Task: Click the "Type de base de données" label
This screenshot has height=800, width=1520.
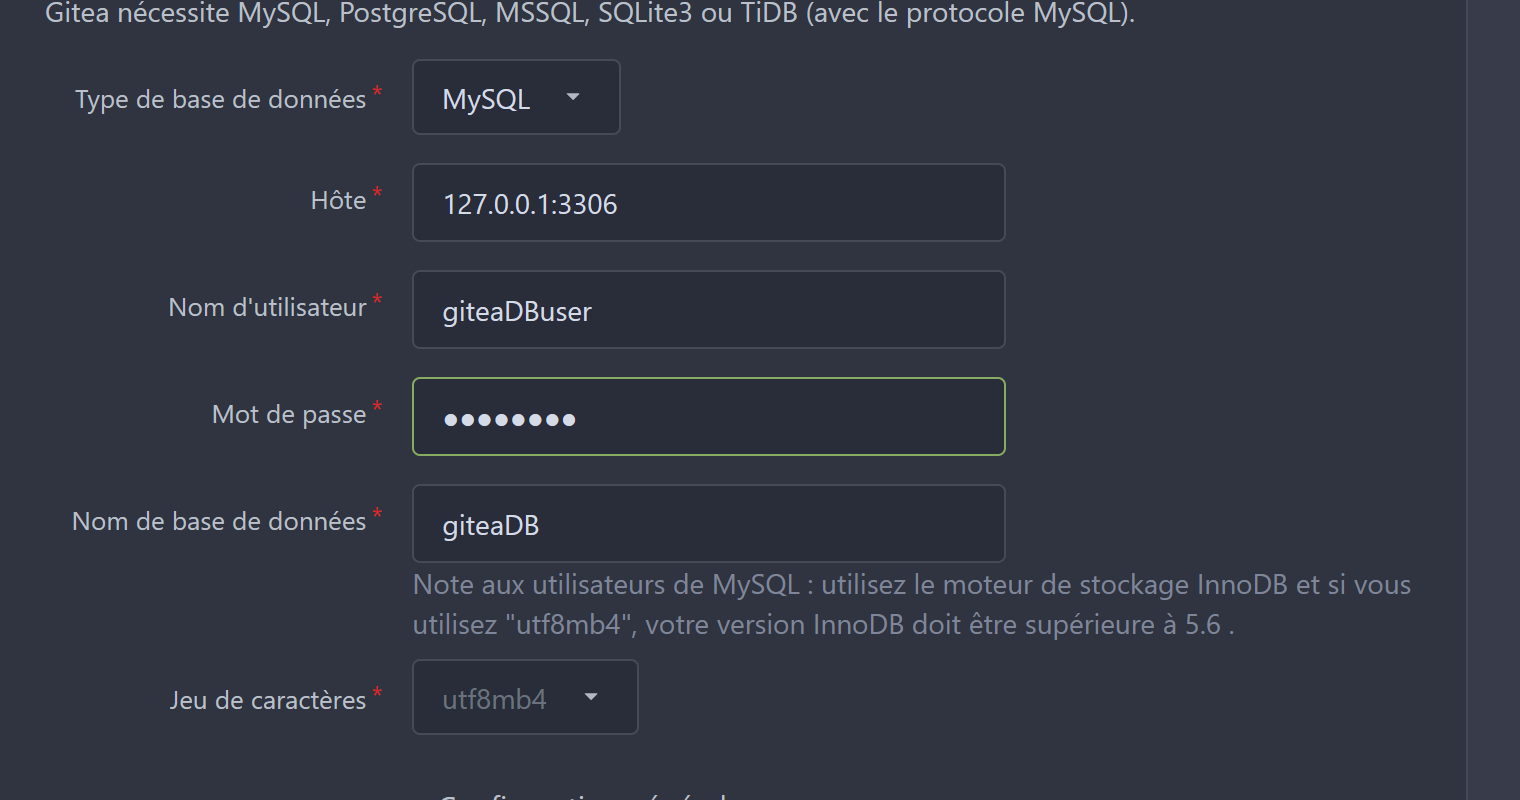Action: tap(220, 100)
